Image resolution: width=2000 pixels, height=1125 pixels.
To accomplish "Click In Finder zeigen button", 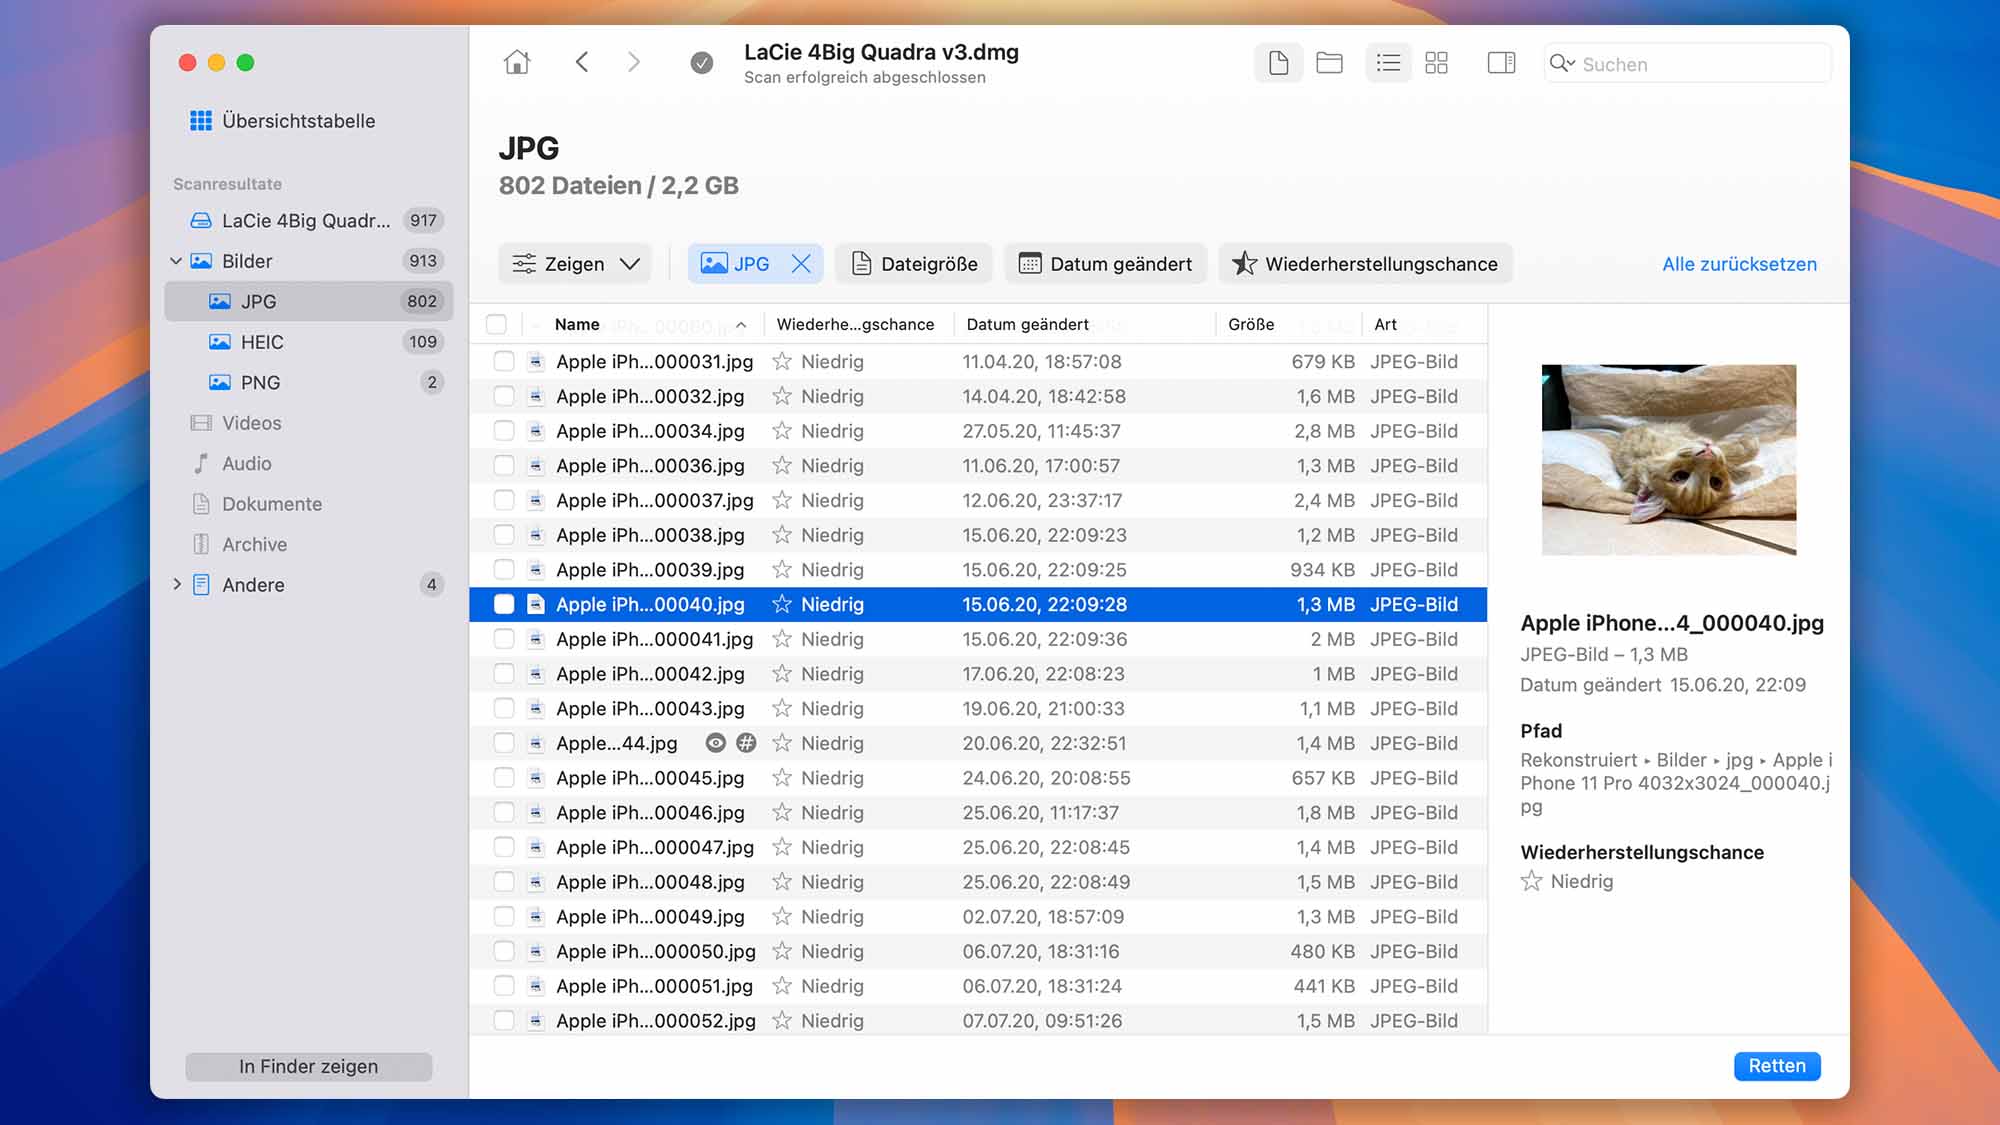I will pyautogui.click(x=308, y=1066).
